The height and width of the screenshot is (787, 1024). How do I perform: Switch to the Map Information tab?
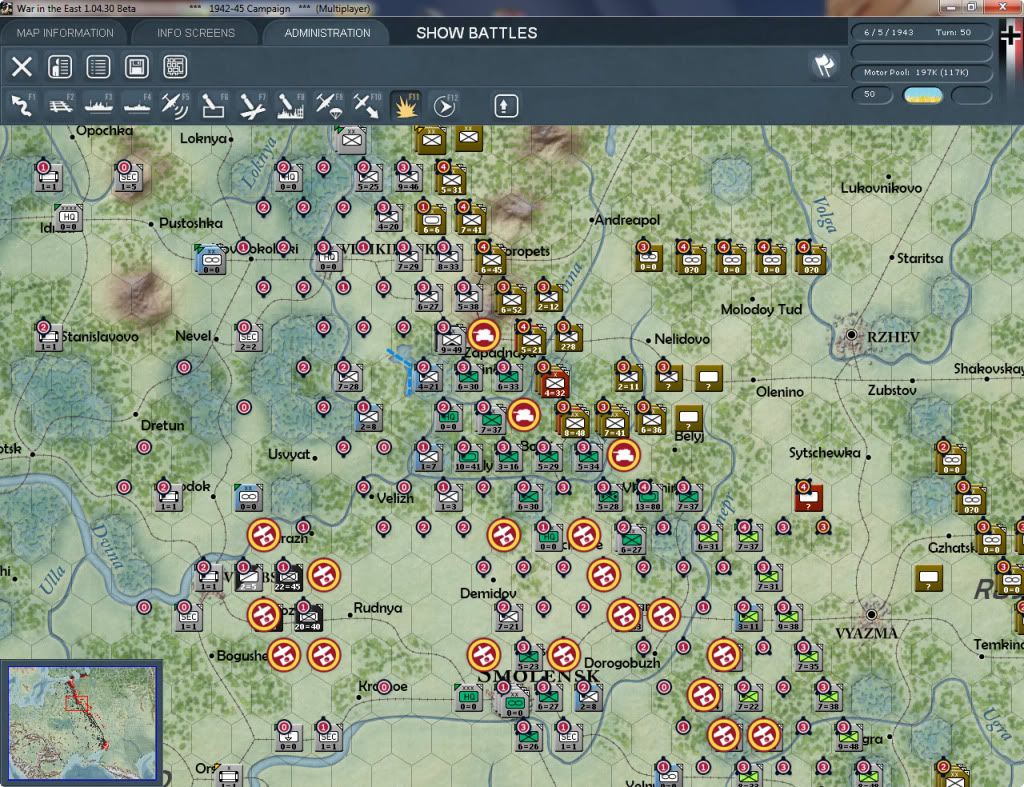point(65,33)
